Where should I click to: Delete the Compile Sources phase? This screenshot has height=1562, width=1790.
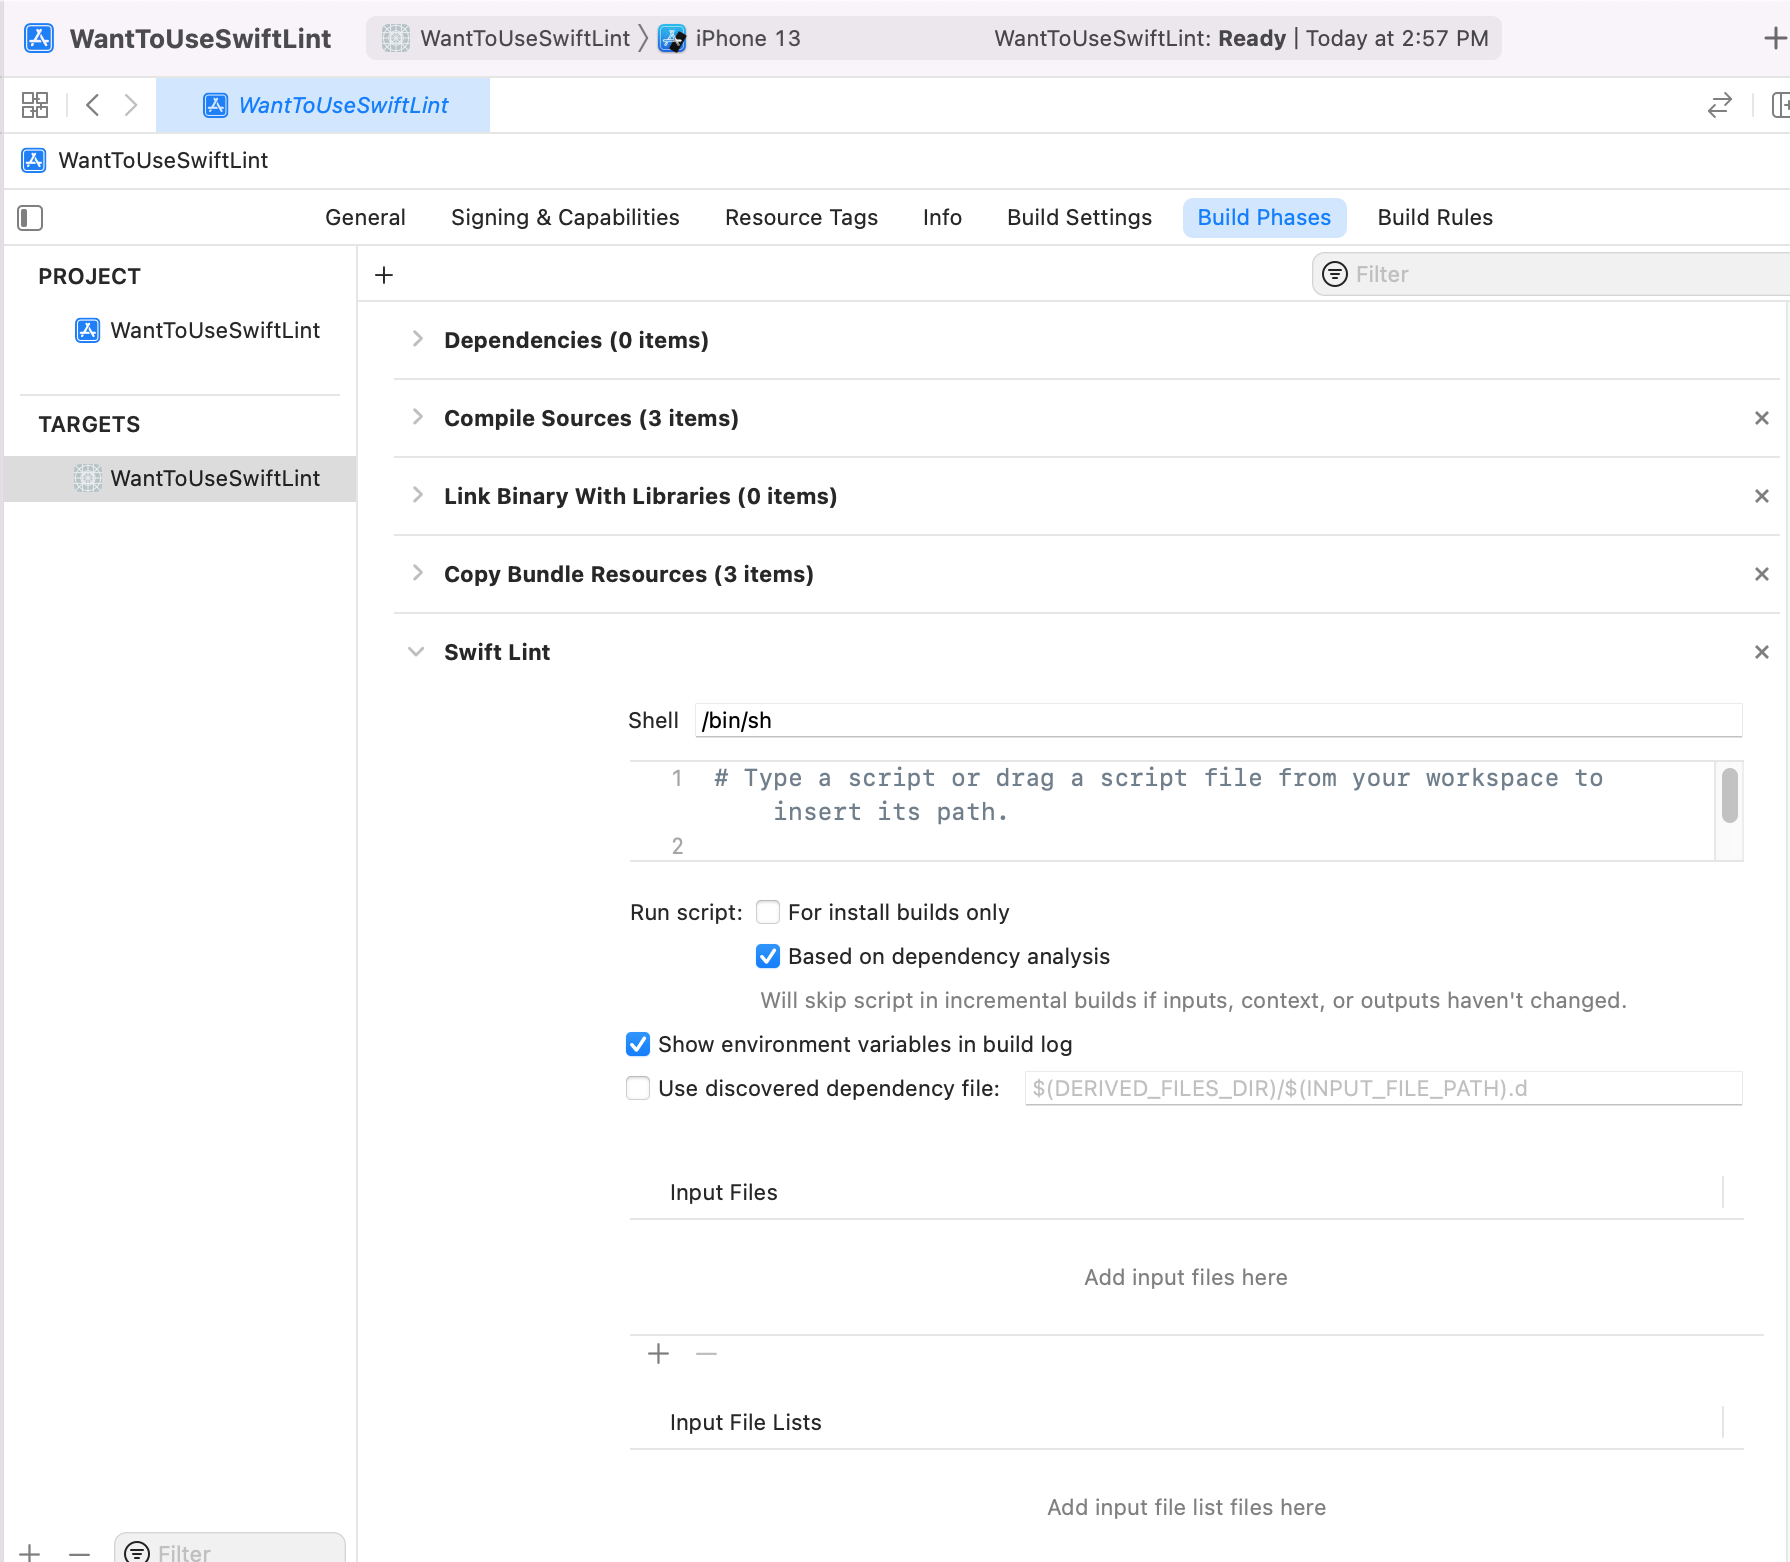pyautogui.click(x=1762, y=418)
